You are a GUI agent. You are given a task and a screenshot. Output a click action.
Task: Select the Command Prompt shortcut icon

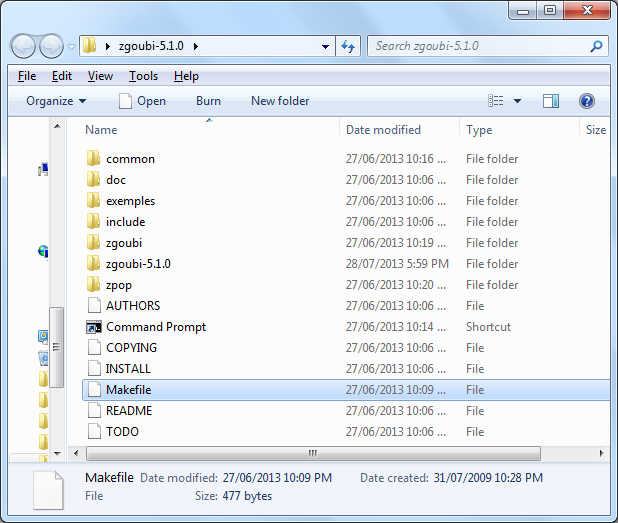[x=94, y=327]
